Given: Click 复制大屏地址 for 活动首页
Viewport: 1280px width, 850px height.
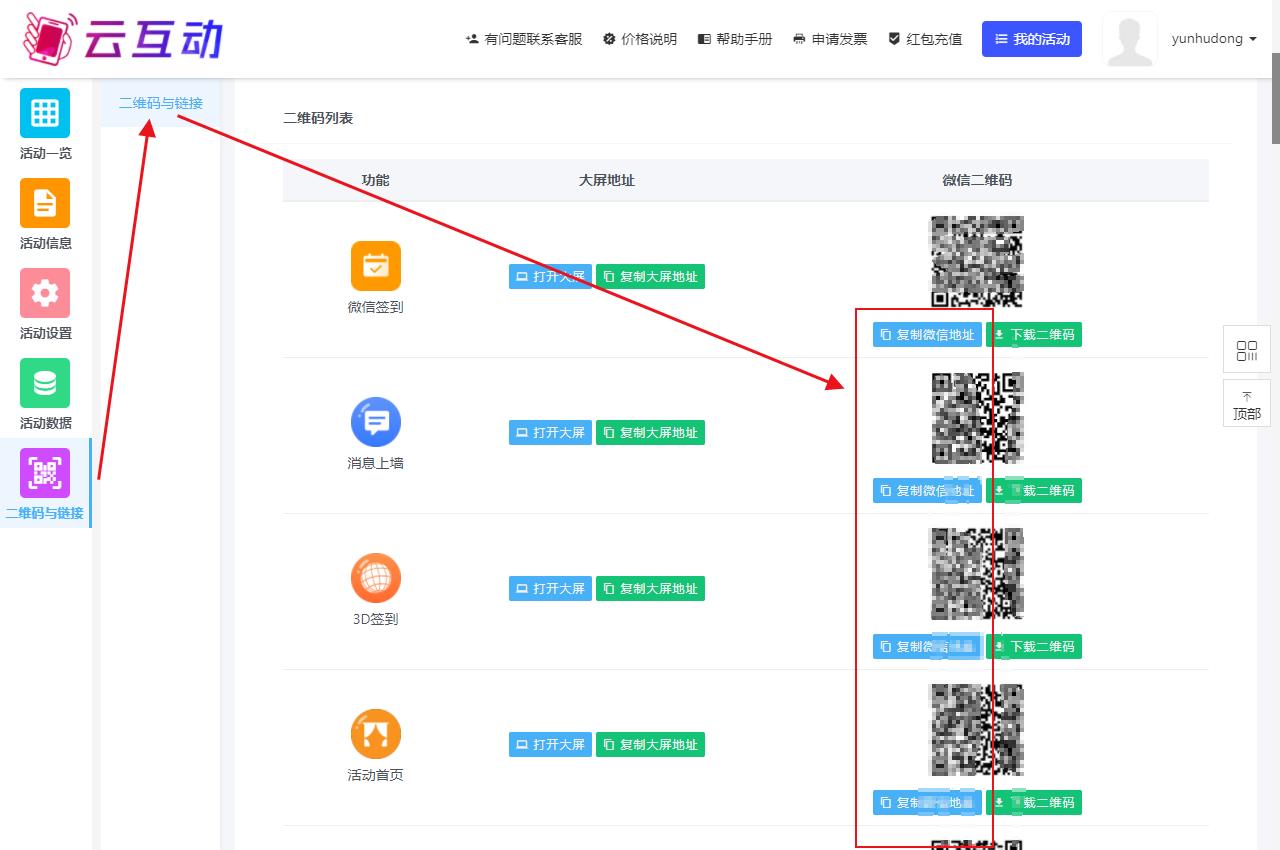Looking at the screenshot, I should (x=651, y=745).
